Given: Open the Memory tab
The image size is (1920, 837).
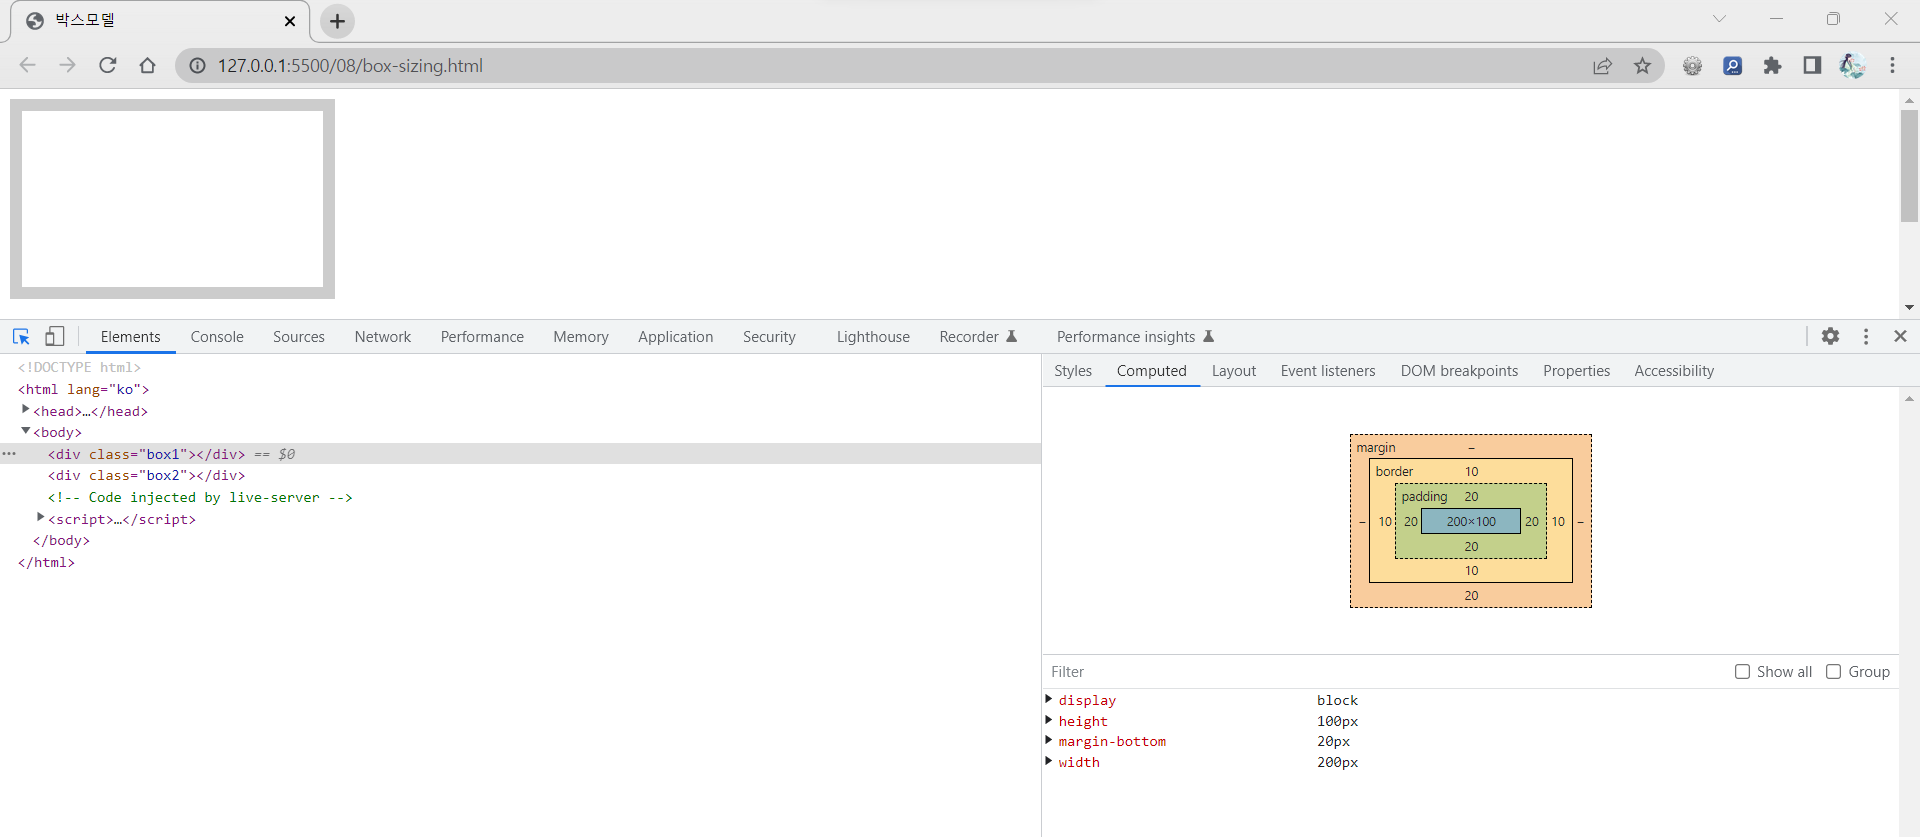Looking at the screenshot, I should click(x=581, y=337).
